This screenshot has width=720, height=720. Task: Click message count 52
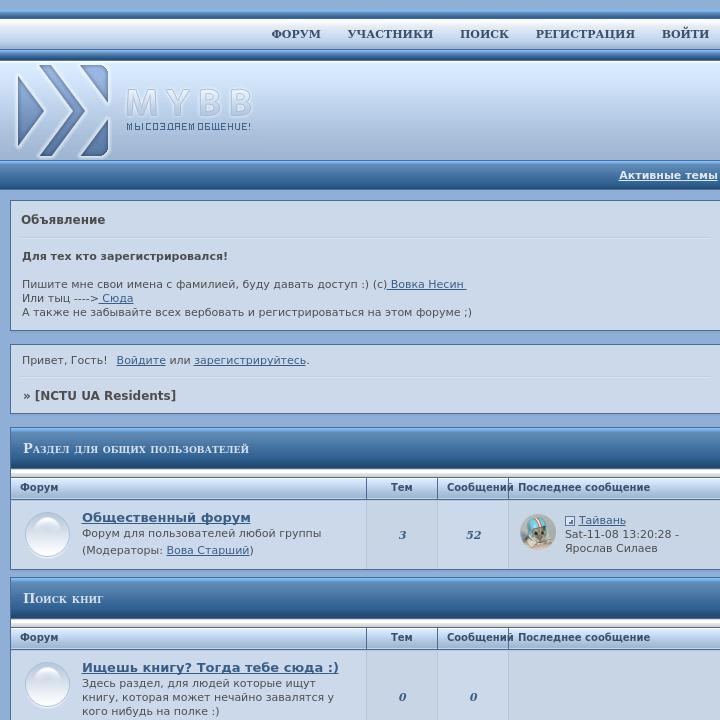473,535
